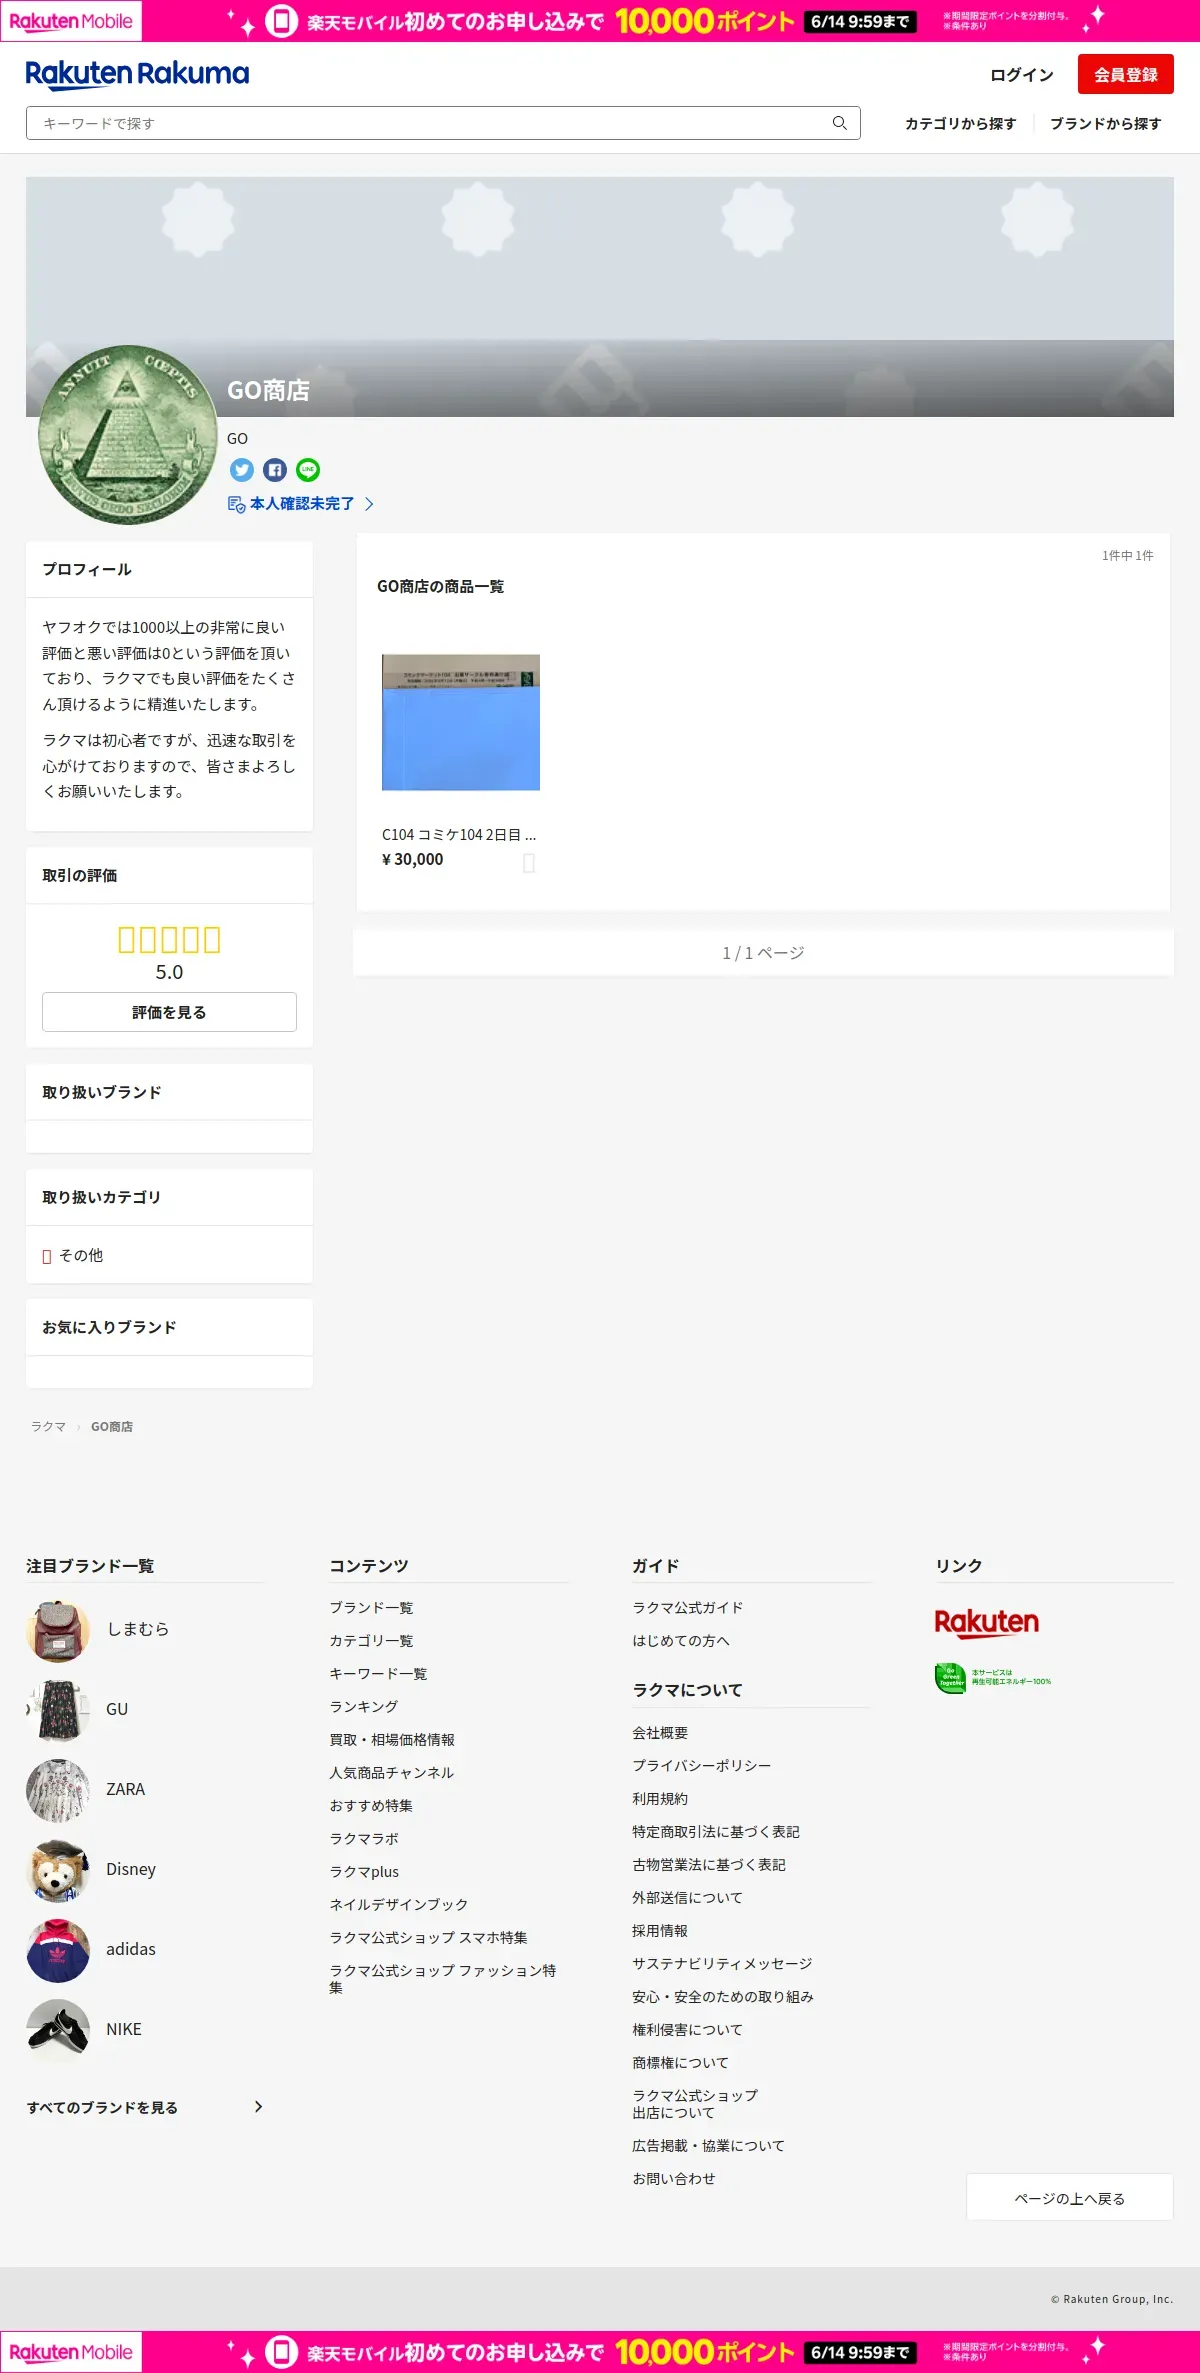This screenshot has width=1200, height=2373.
Task: Open サステナビリティメッセージ link
Action: click(x=722, y=1963)
